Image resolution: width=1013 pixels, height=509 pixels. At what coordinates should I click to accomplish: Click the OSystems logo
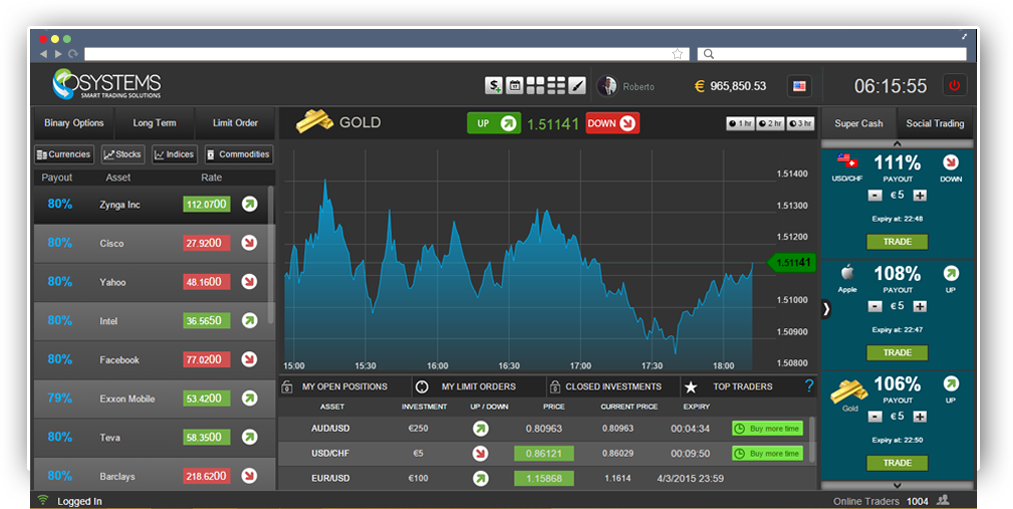click(107, 85)
